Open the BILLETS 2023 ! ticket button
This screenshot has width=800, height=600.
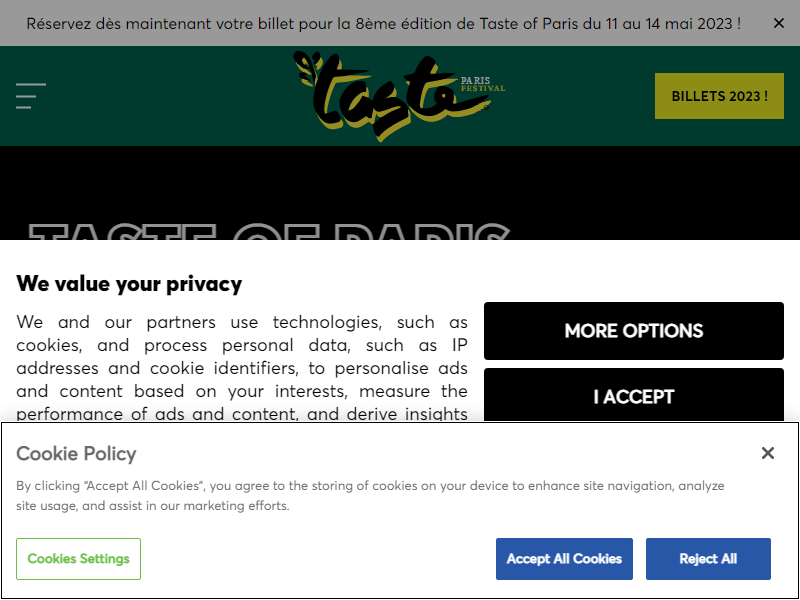pyautogui.click(x=719, y=96)
